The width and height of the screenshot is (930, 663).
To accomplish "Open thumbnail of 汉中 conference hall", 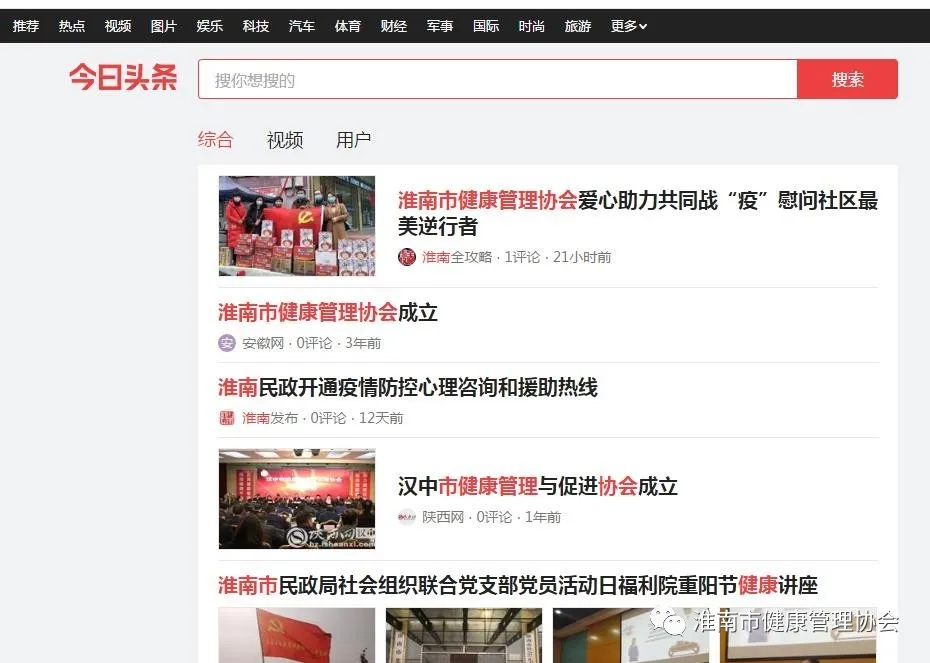I will point(297,499).
